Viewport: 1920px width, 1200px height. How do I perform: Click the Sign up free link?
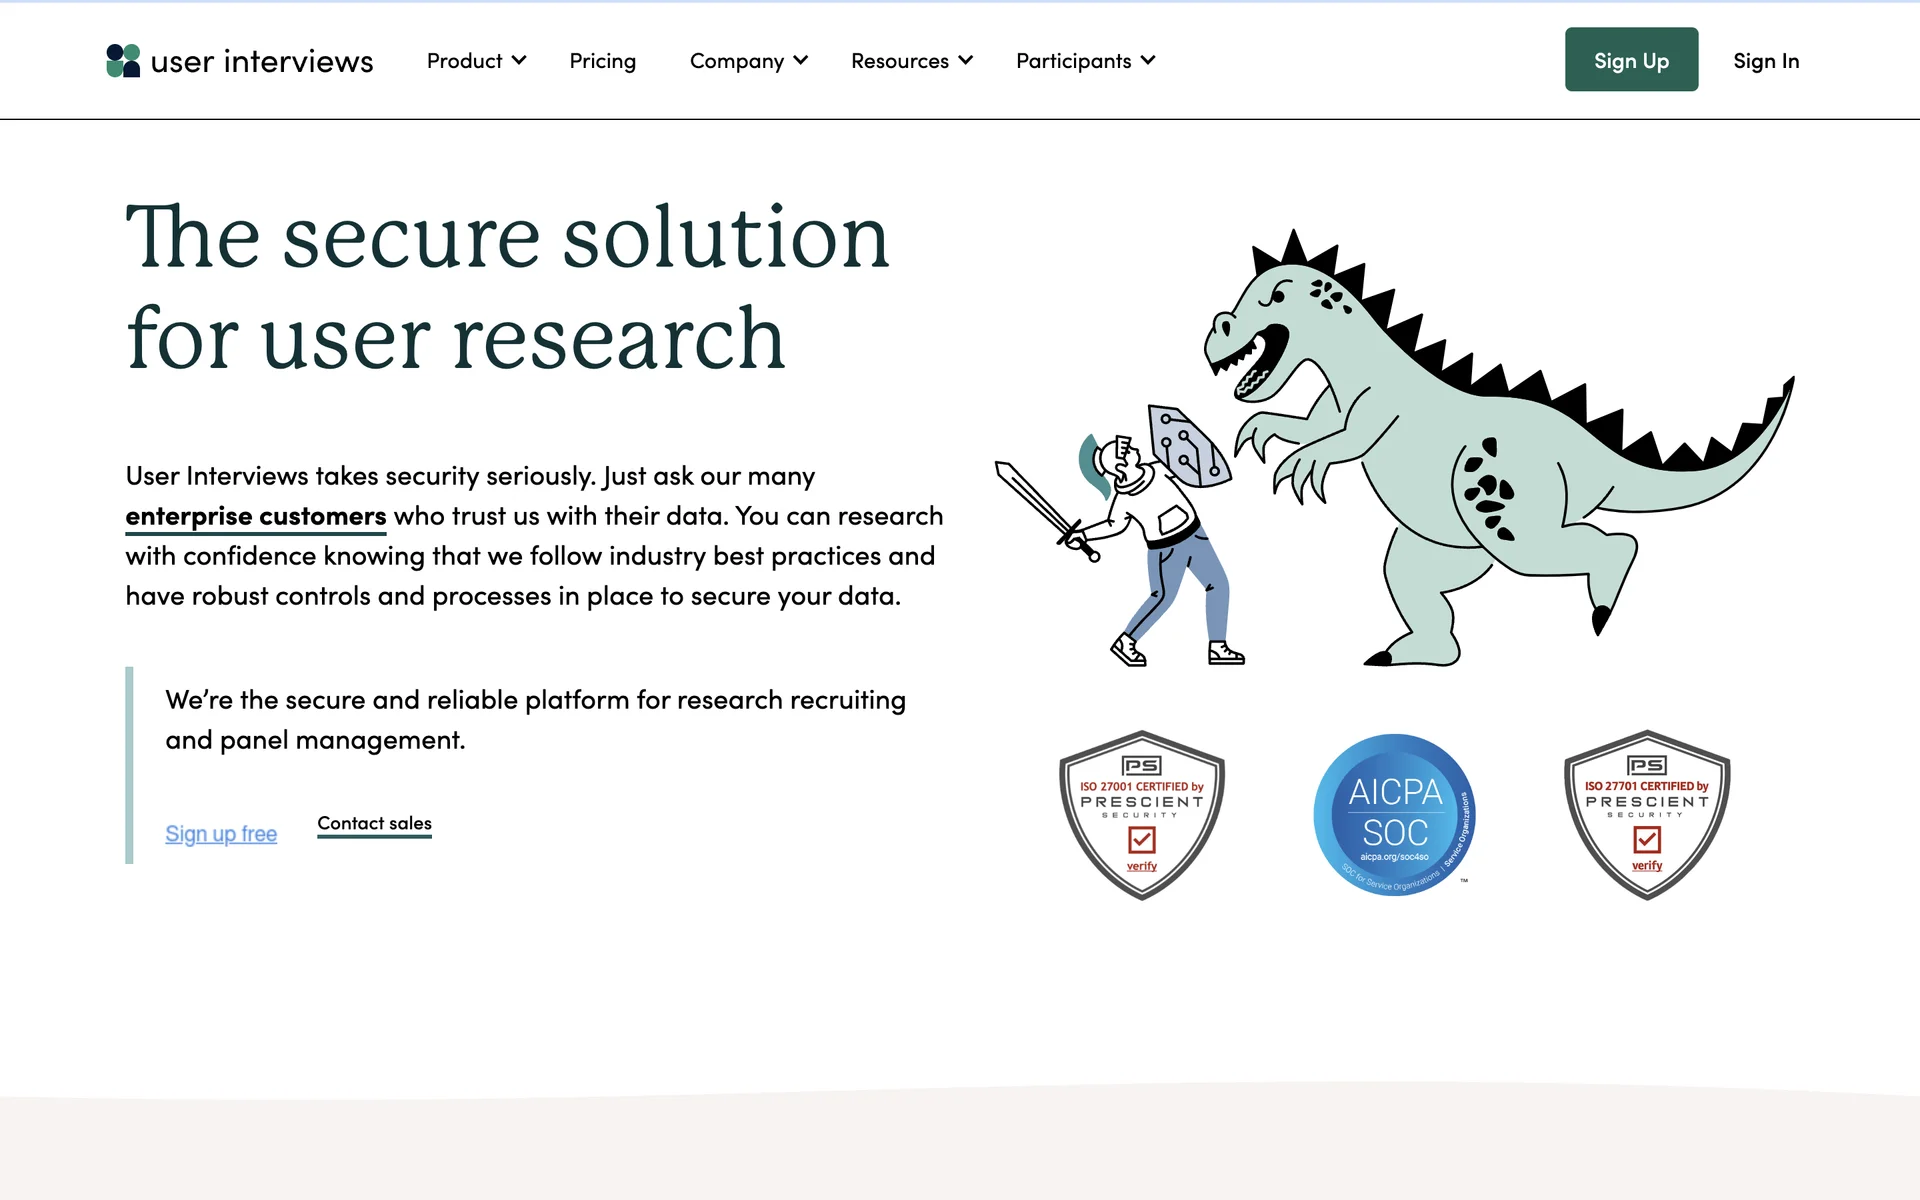pyautogui.click(x=221, y=834)
